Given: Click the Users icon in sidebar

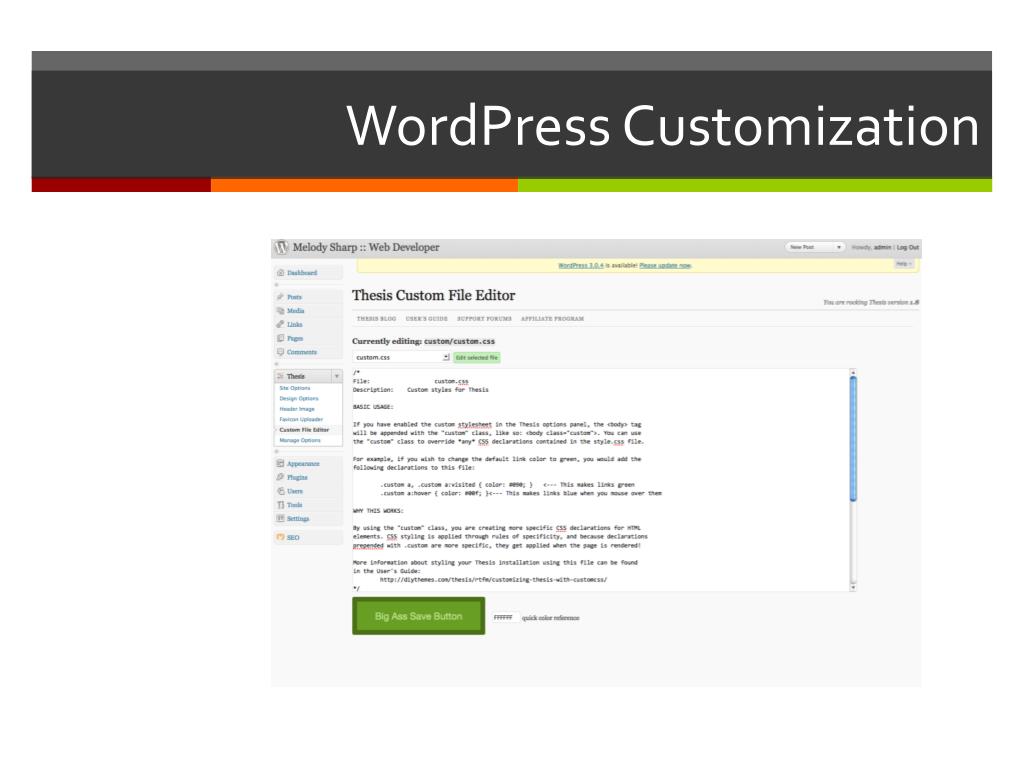Looking at the screenshot, I should point(280,491).
